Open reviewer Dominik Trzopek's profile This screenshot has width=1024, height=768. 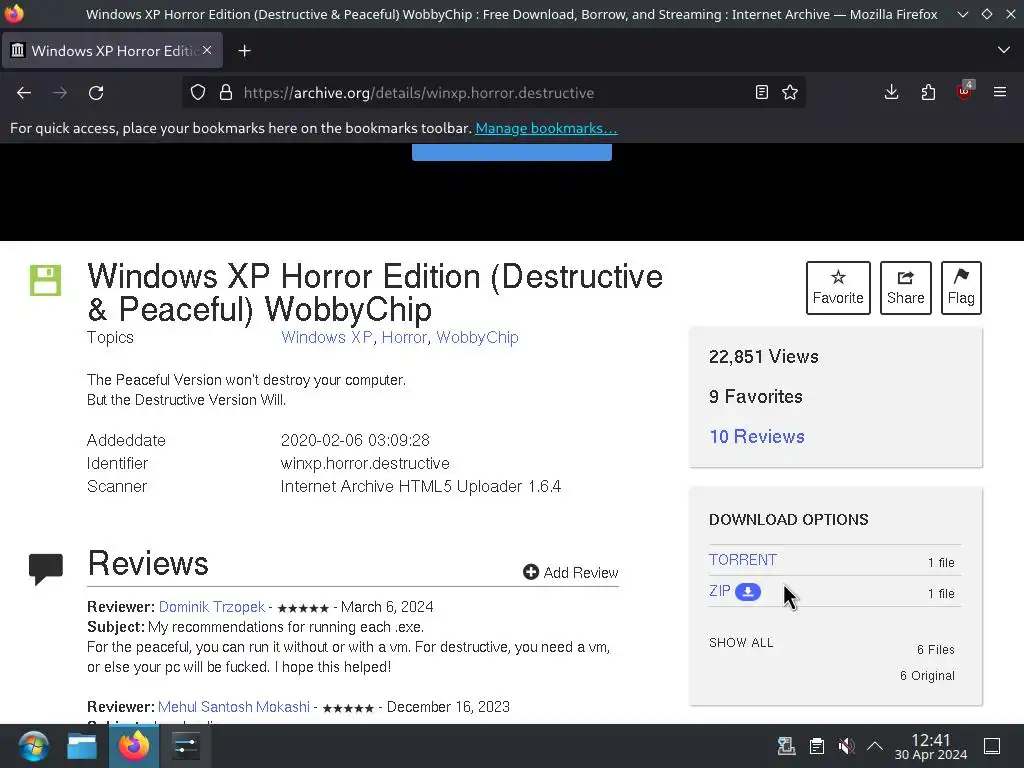click(212, 607)
